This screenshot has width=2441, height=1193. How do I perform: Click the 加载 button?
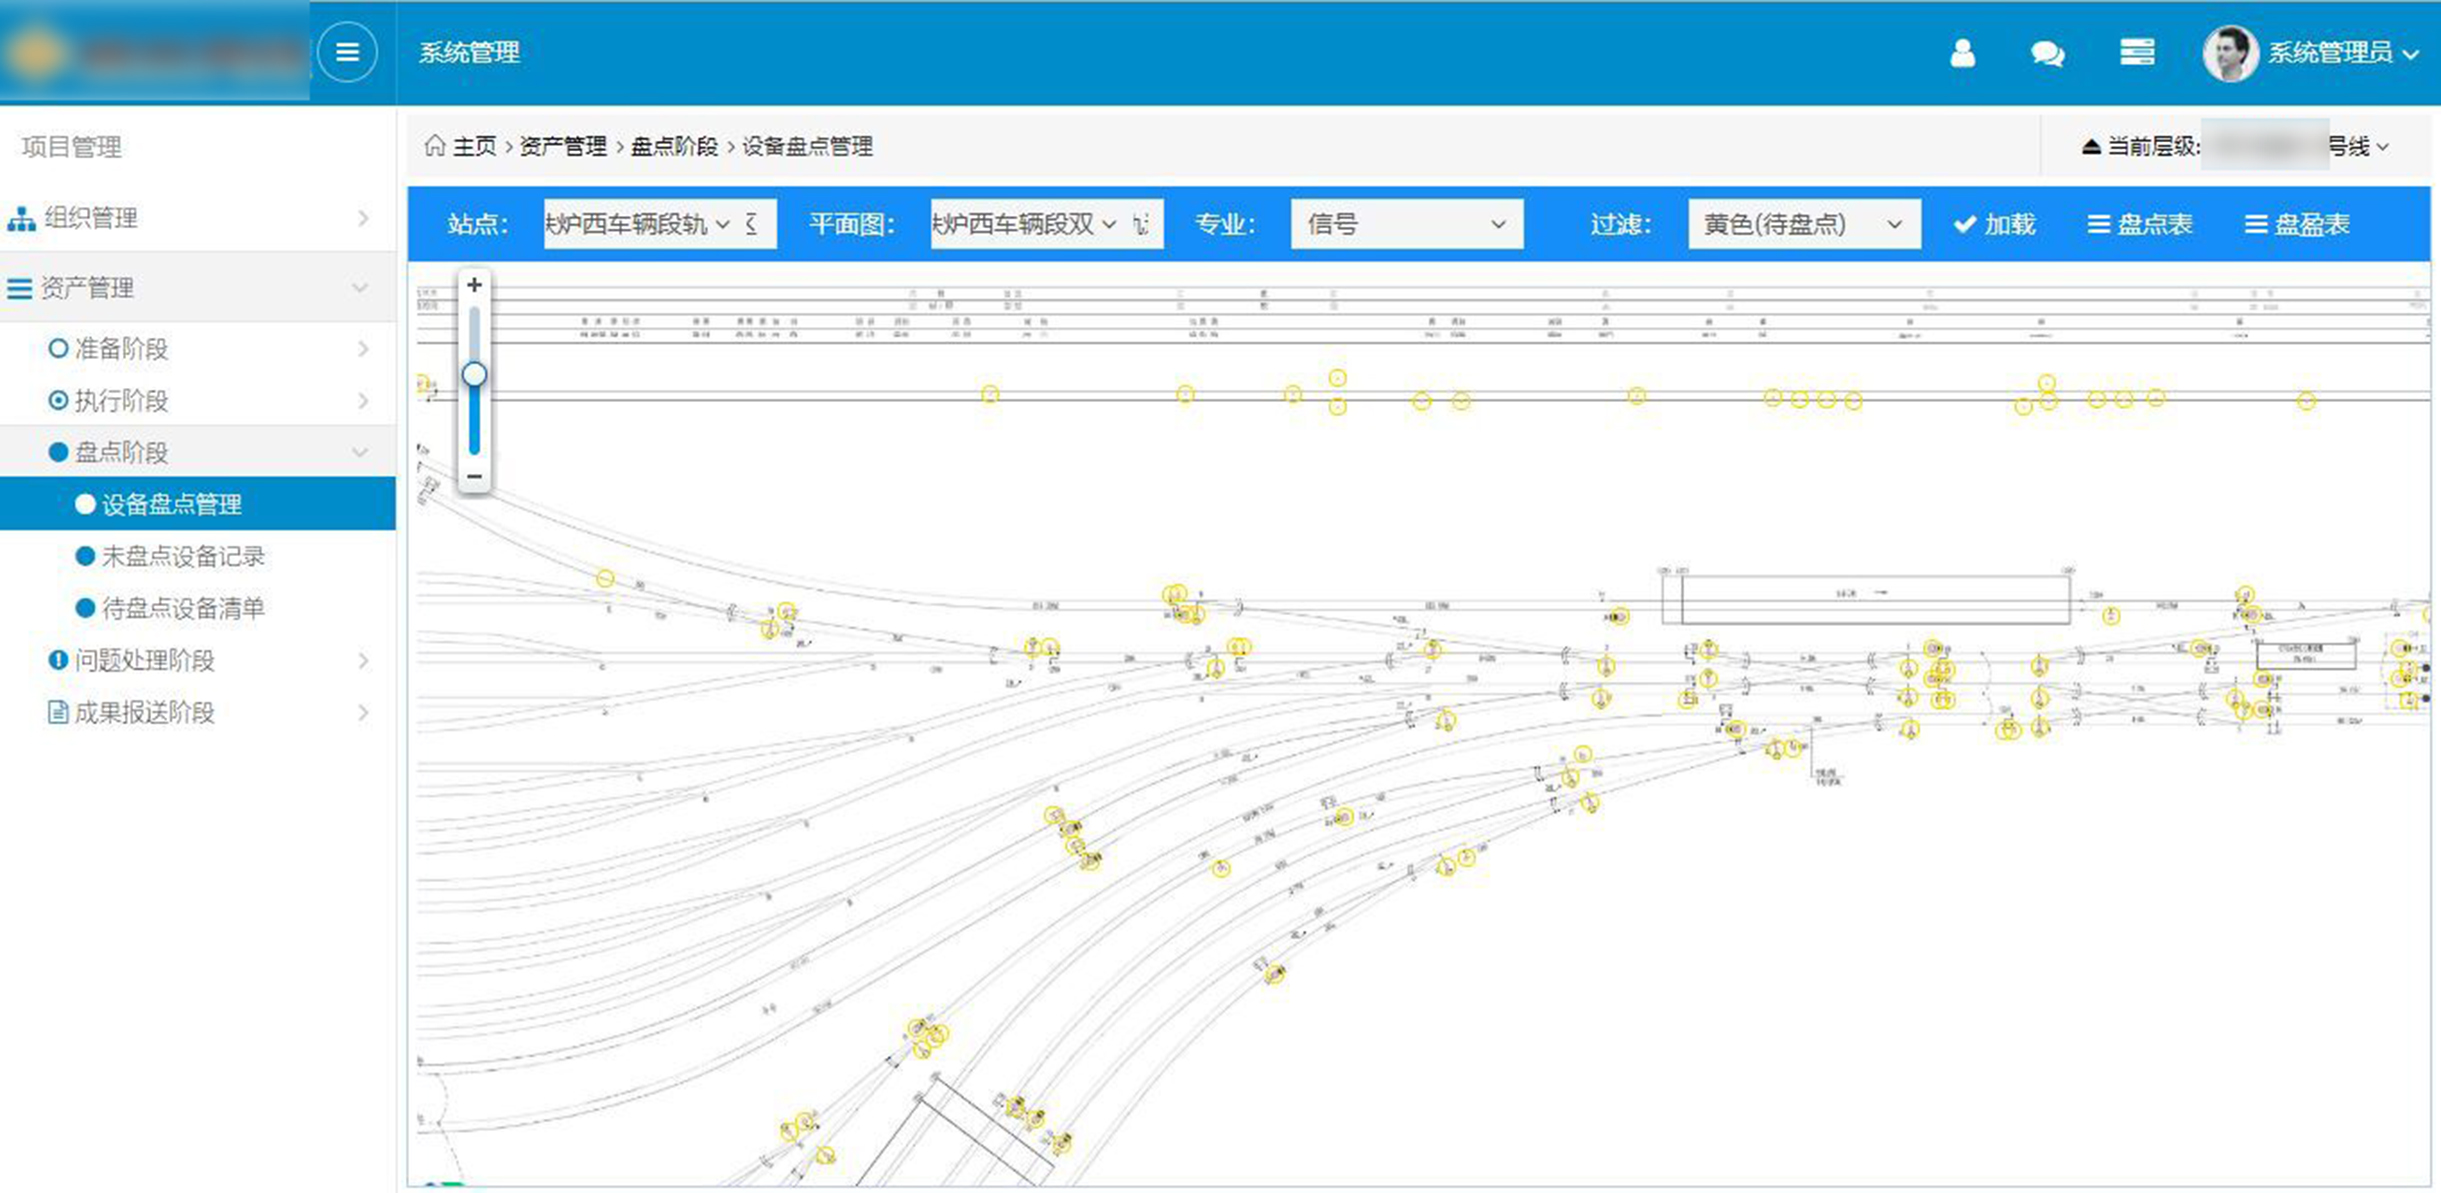pyautogui.click(x=1995, y=224)
